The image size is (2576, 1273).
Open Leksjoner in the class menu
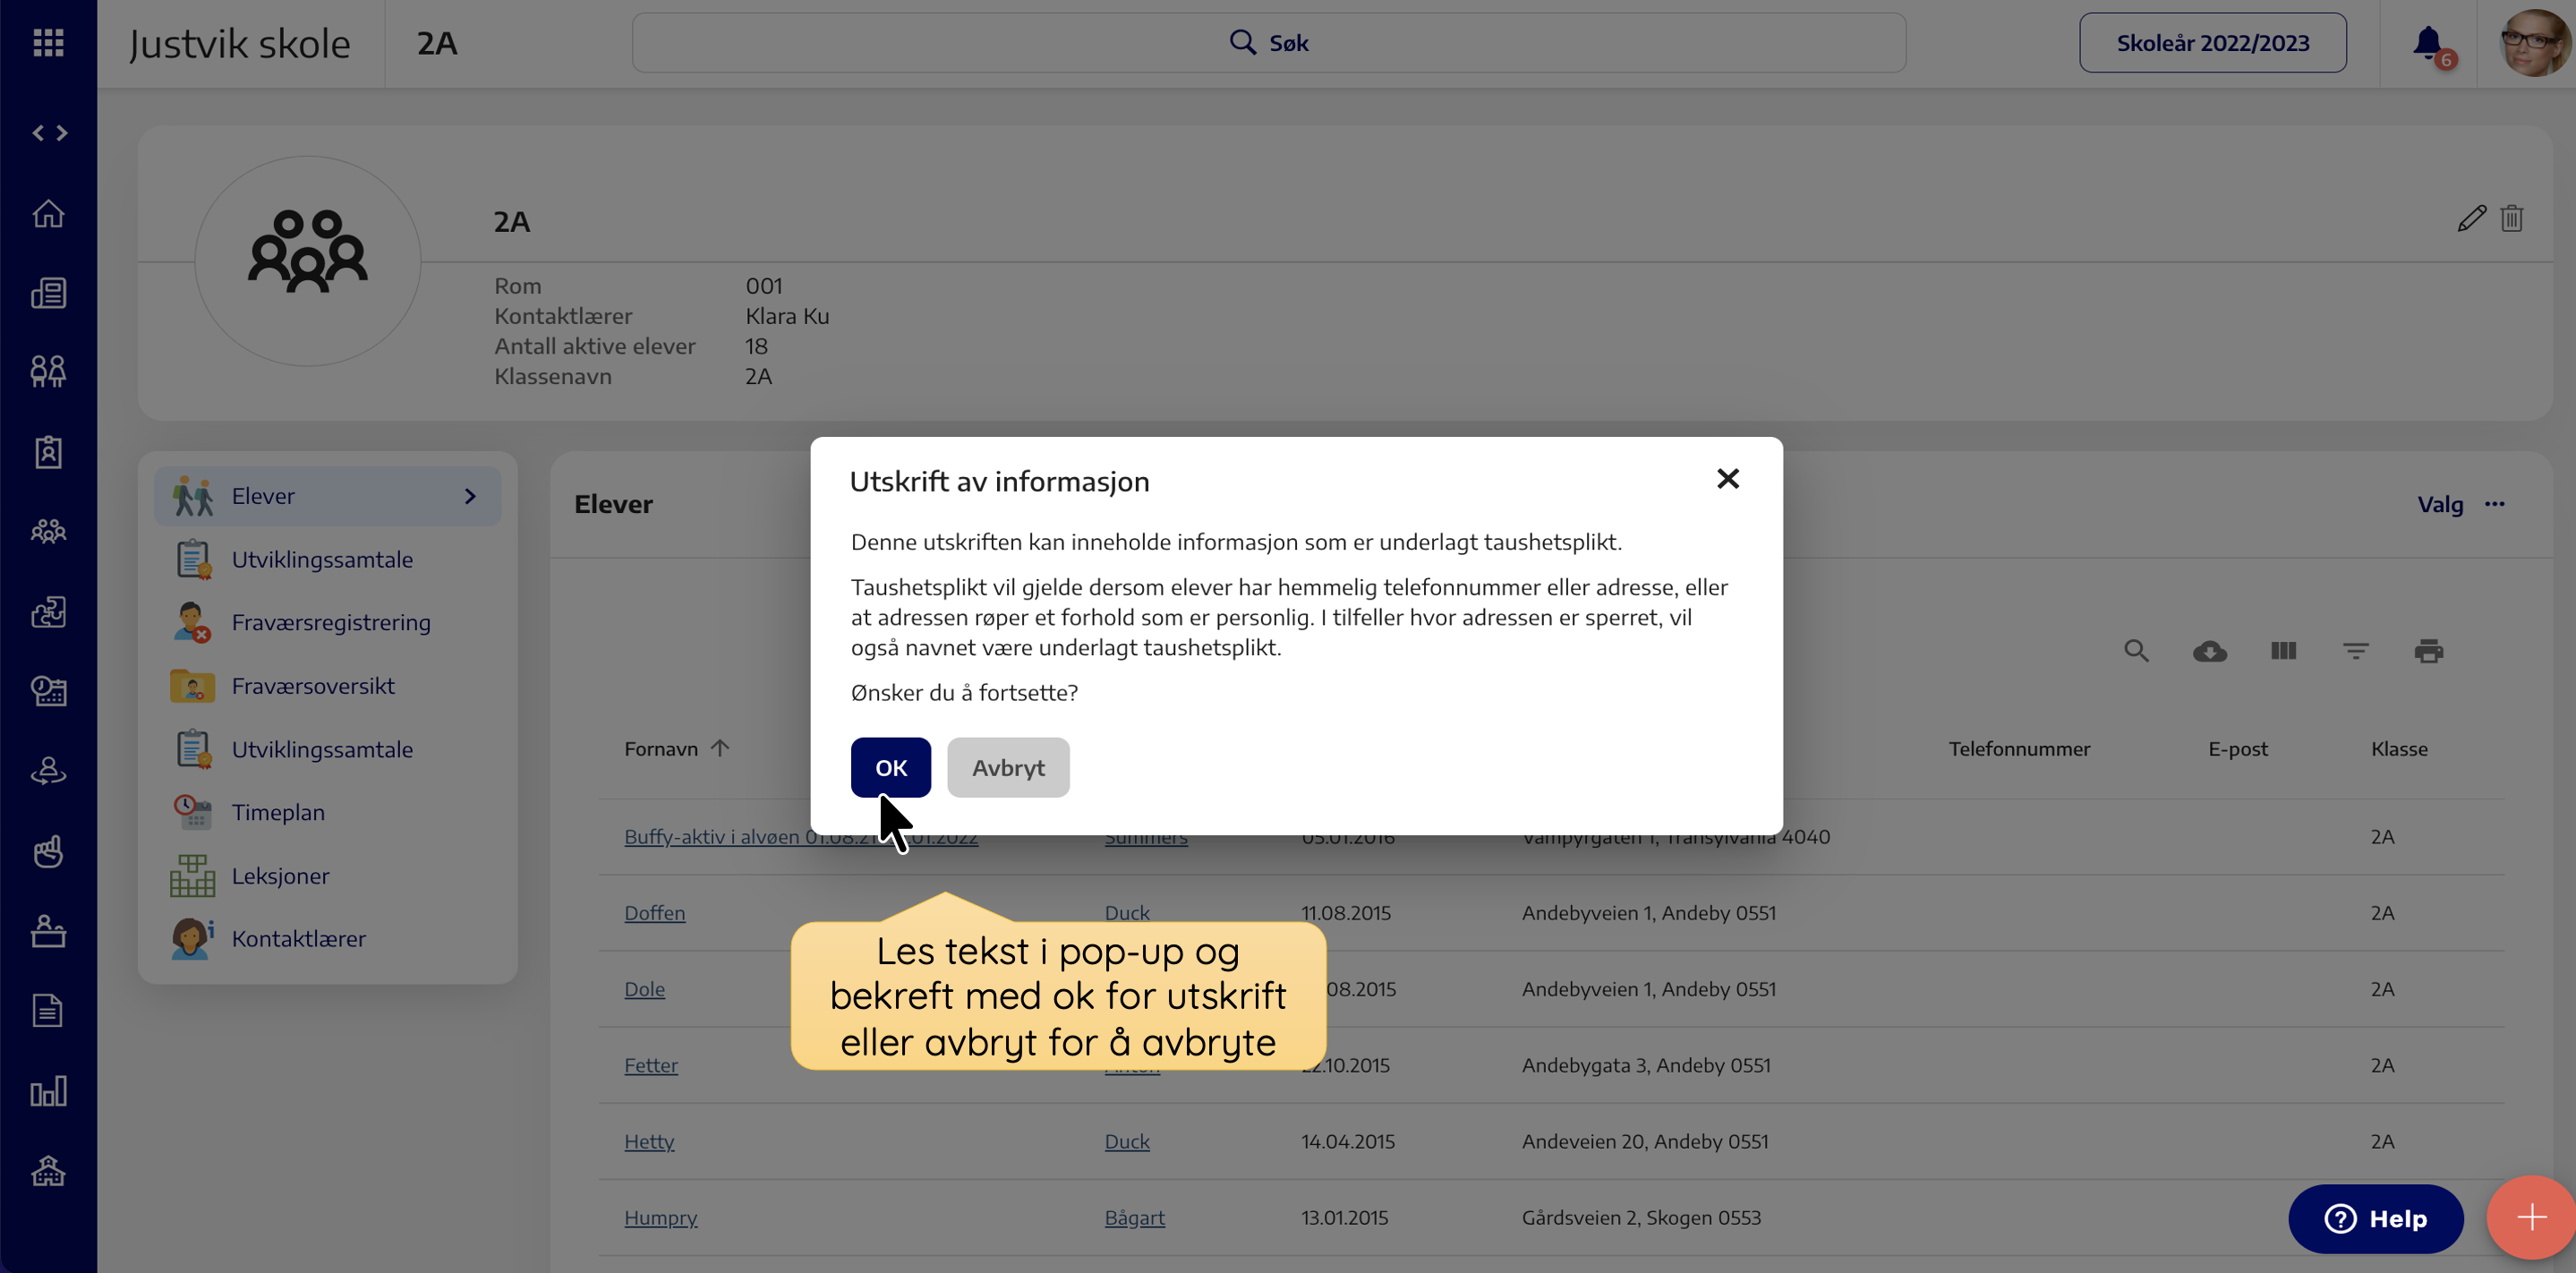pos(280,876)
